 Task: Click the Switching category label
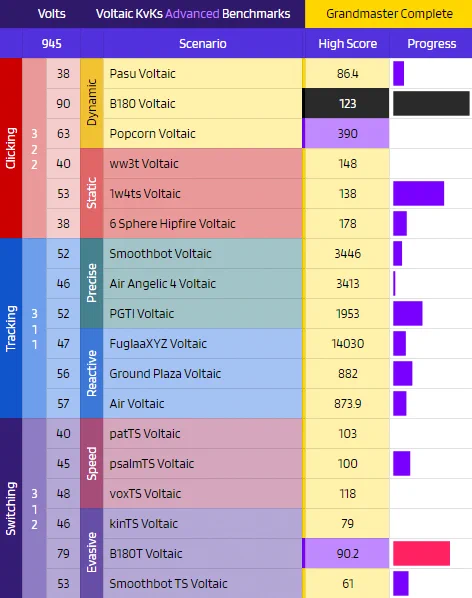(x=11, y=508)
